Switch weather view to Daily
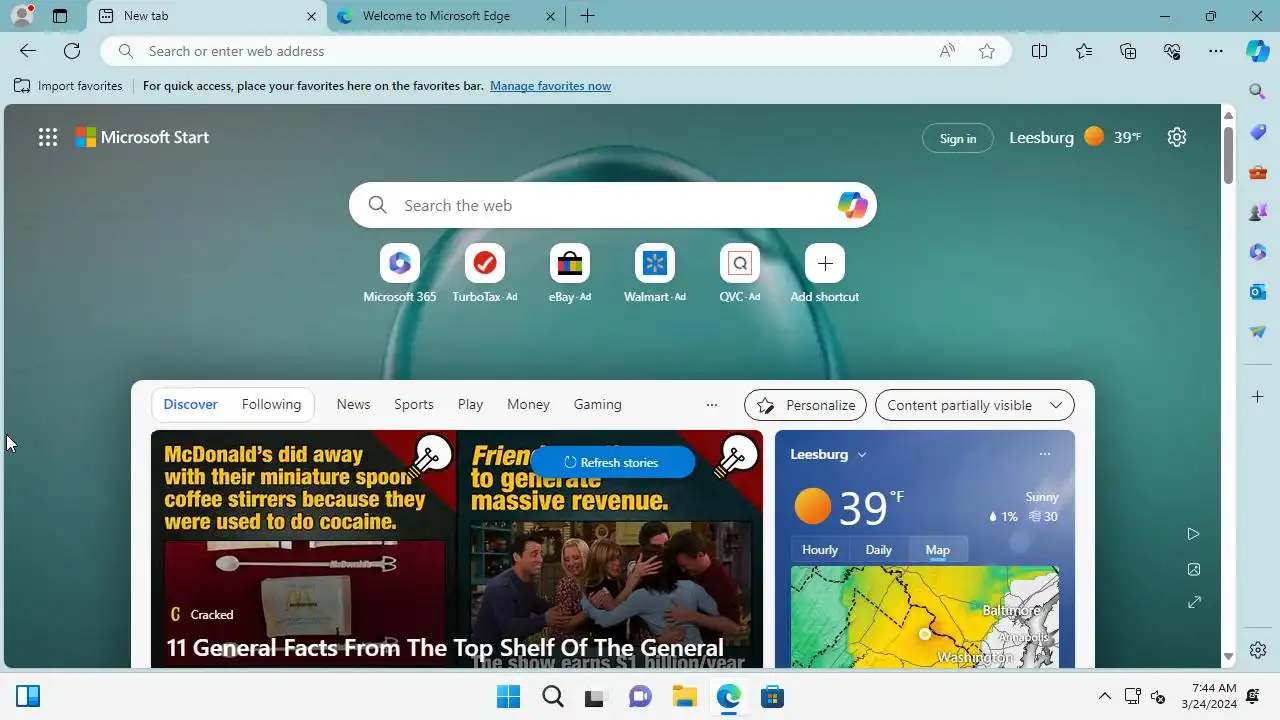 878,550
